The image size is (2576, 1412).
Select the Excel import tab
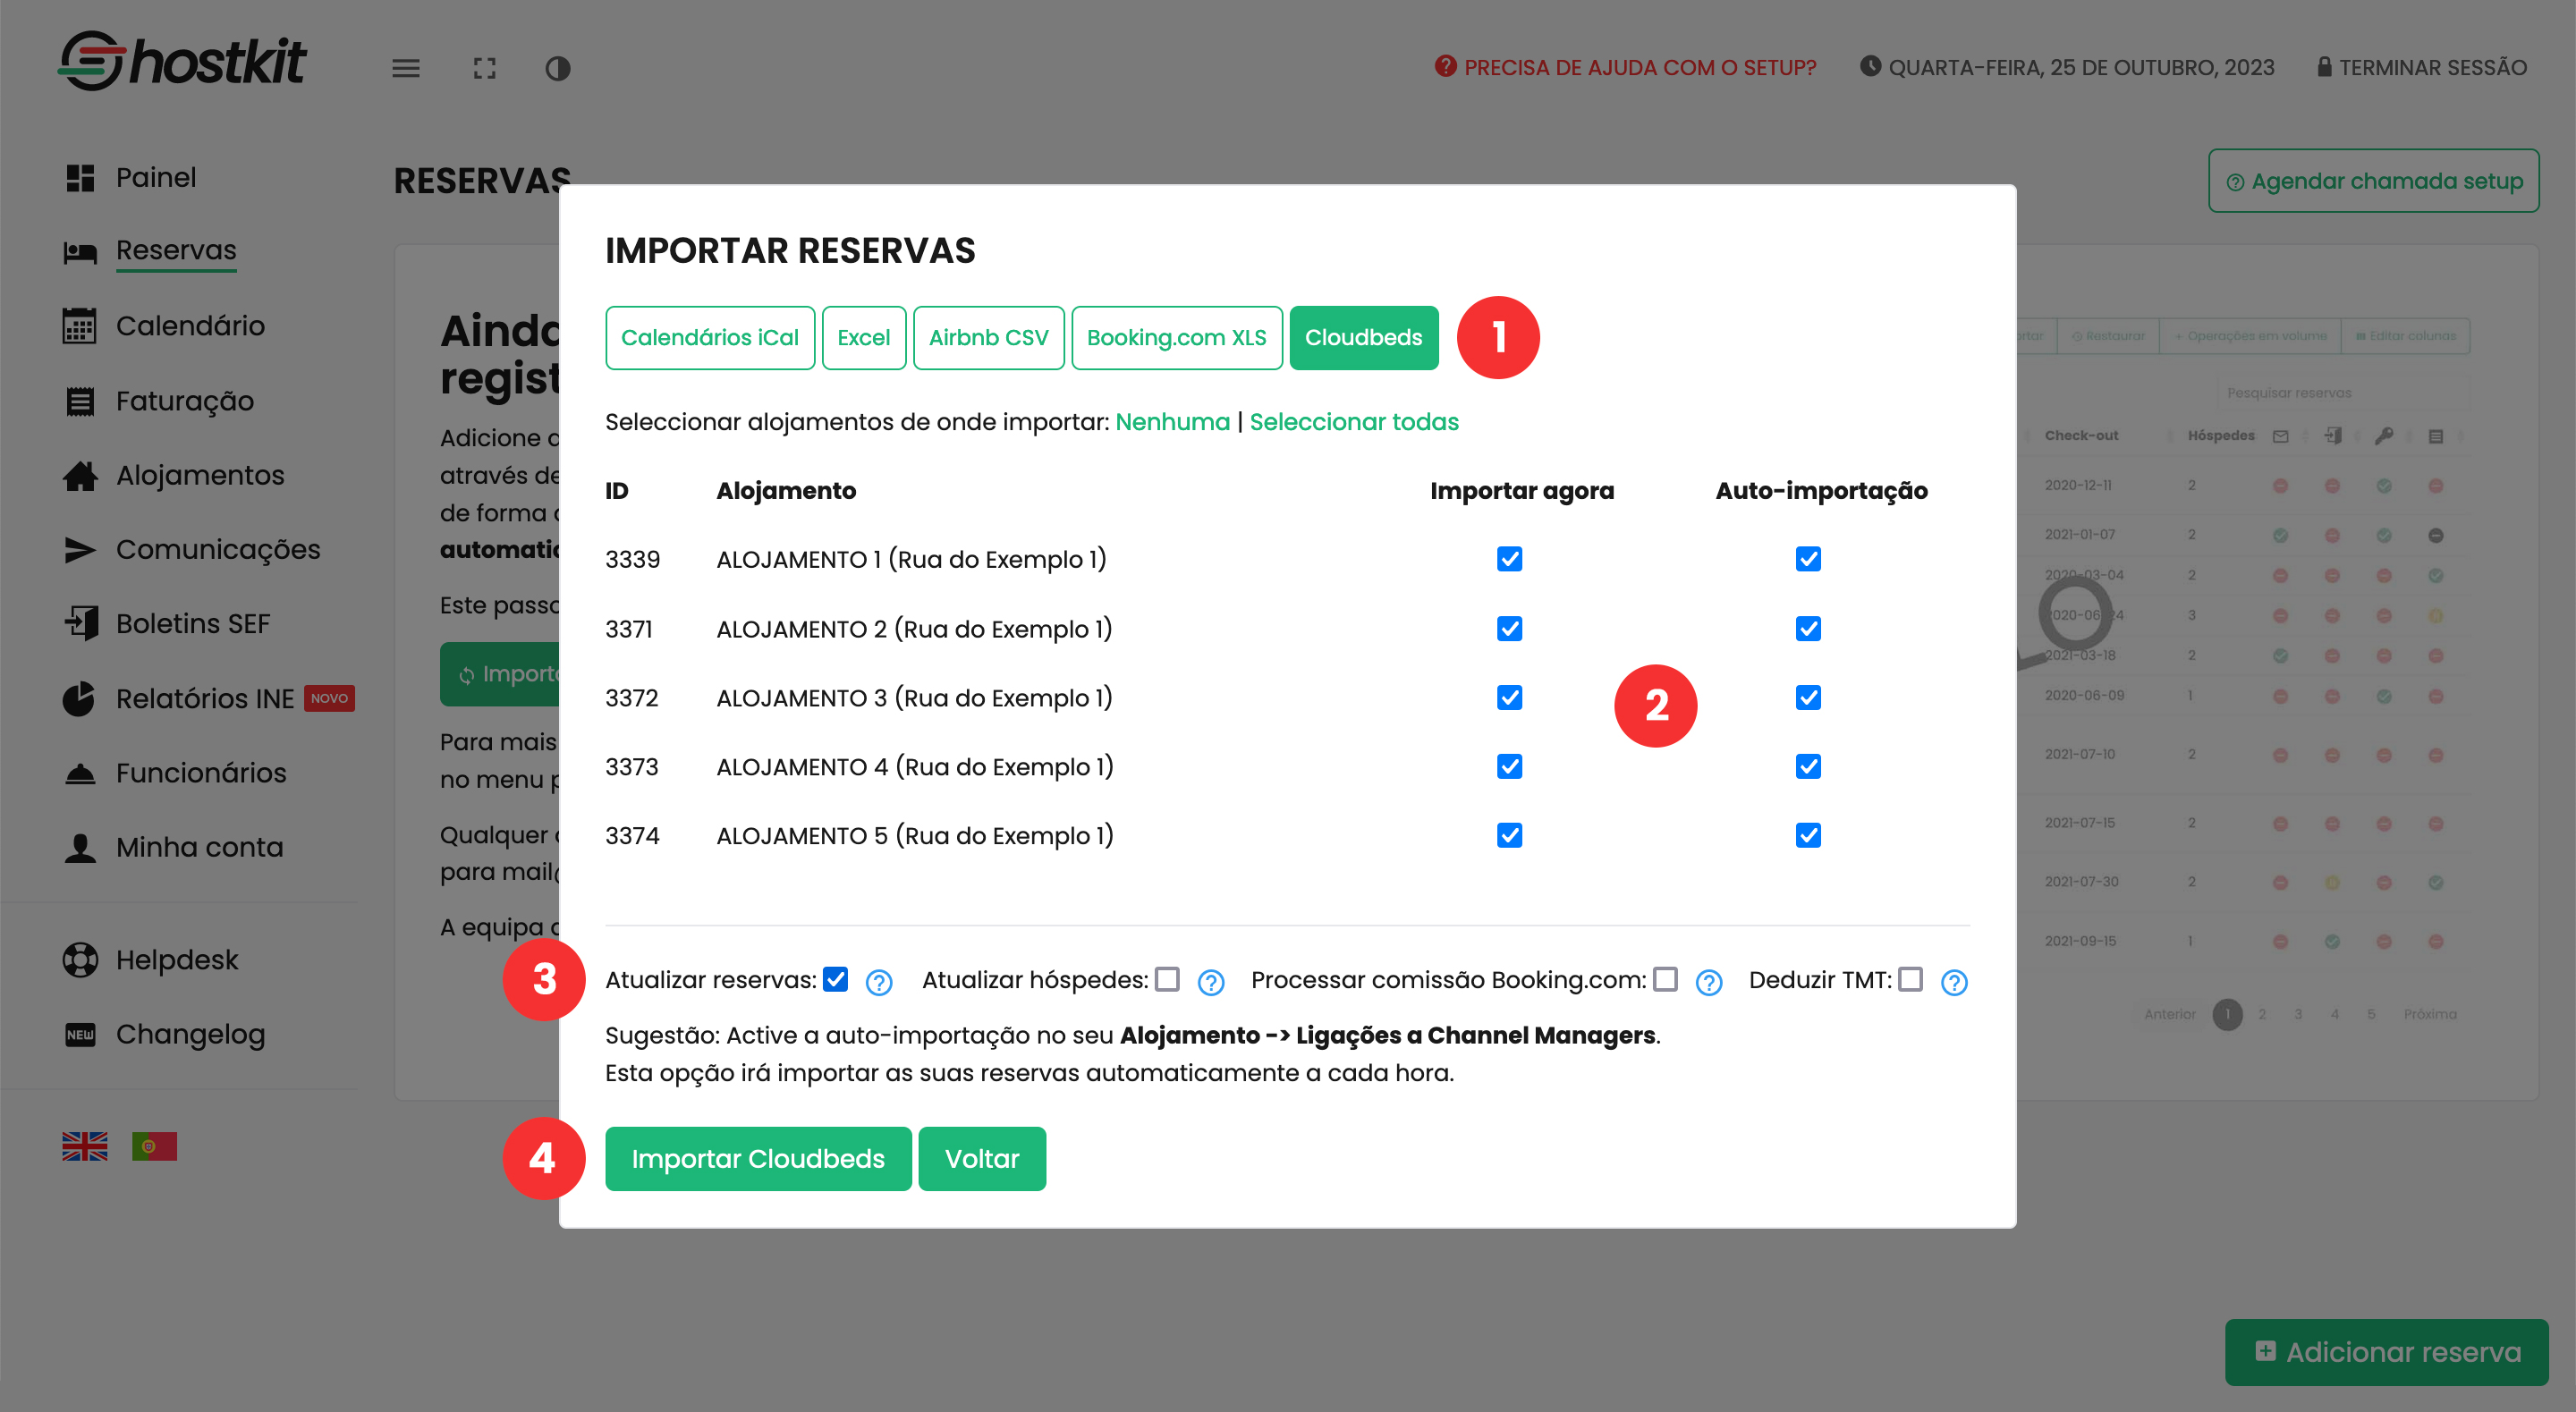point(864,338)
